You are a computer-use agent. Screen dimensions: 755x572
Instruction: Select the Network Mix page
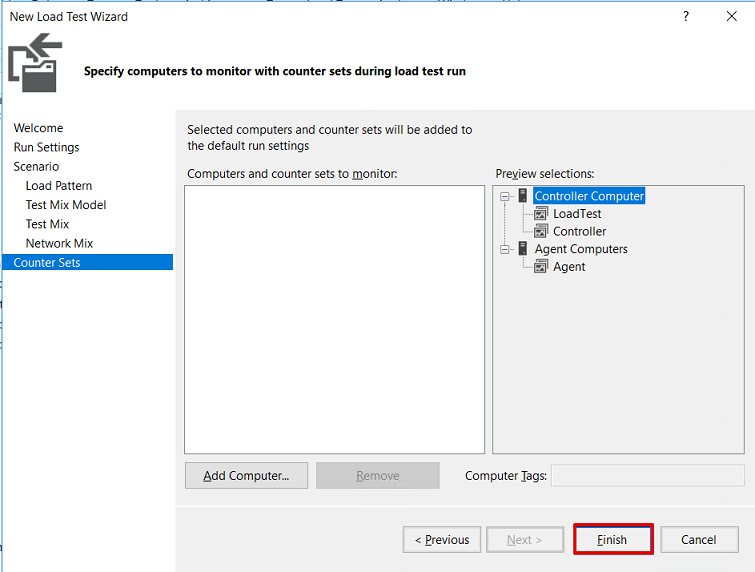point(60,243)
